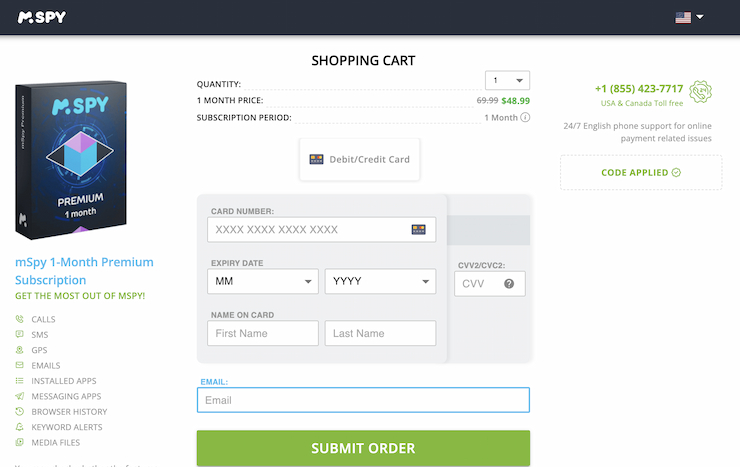Click the Email input field
The height and width of the screenshot is (467, 740).
coord(363,400)
